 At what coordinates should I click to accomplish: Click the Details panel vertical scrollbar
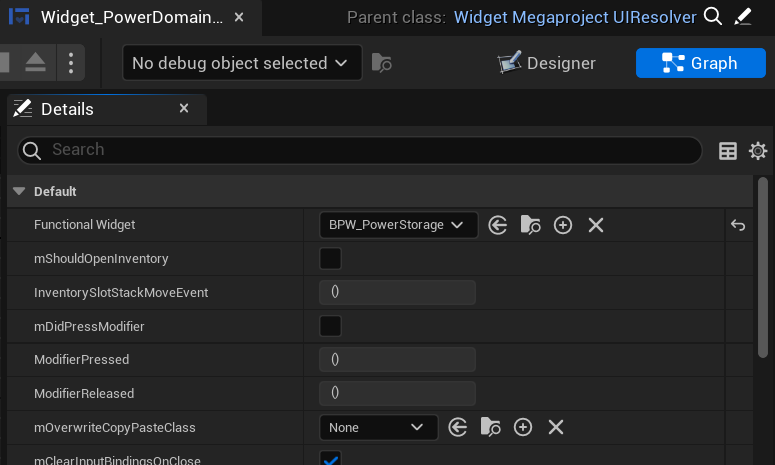click(x=763, y=267)
